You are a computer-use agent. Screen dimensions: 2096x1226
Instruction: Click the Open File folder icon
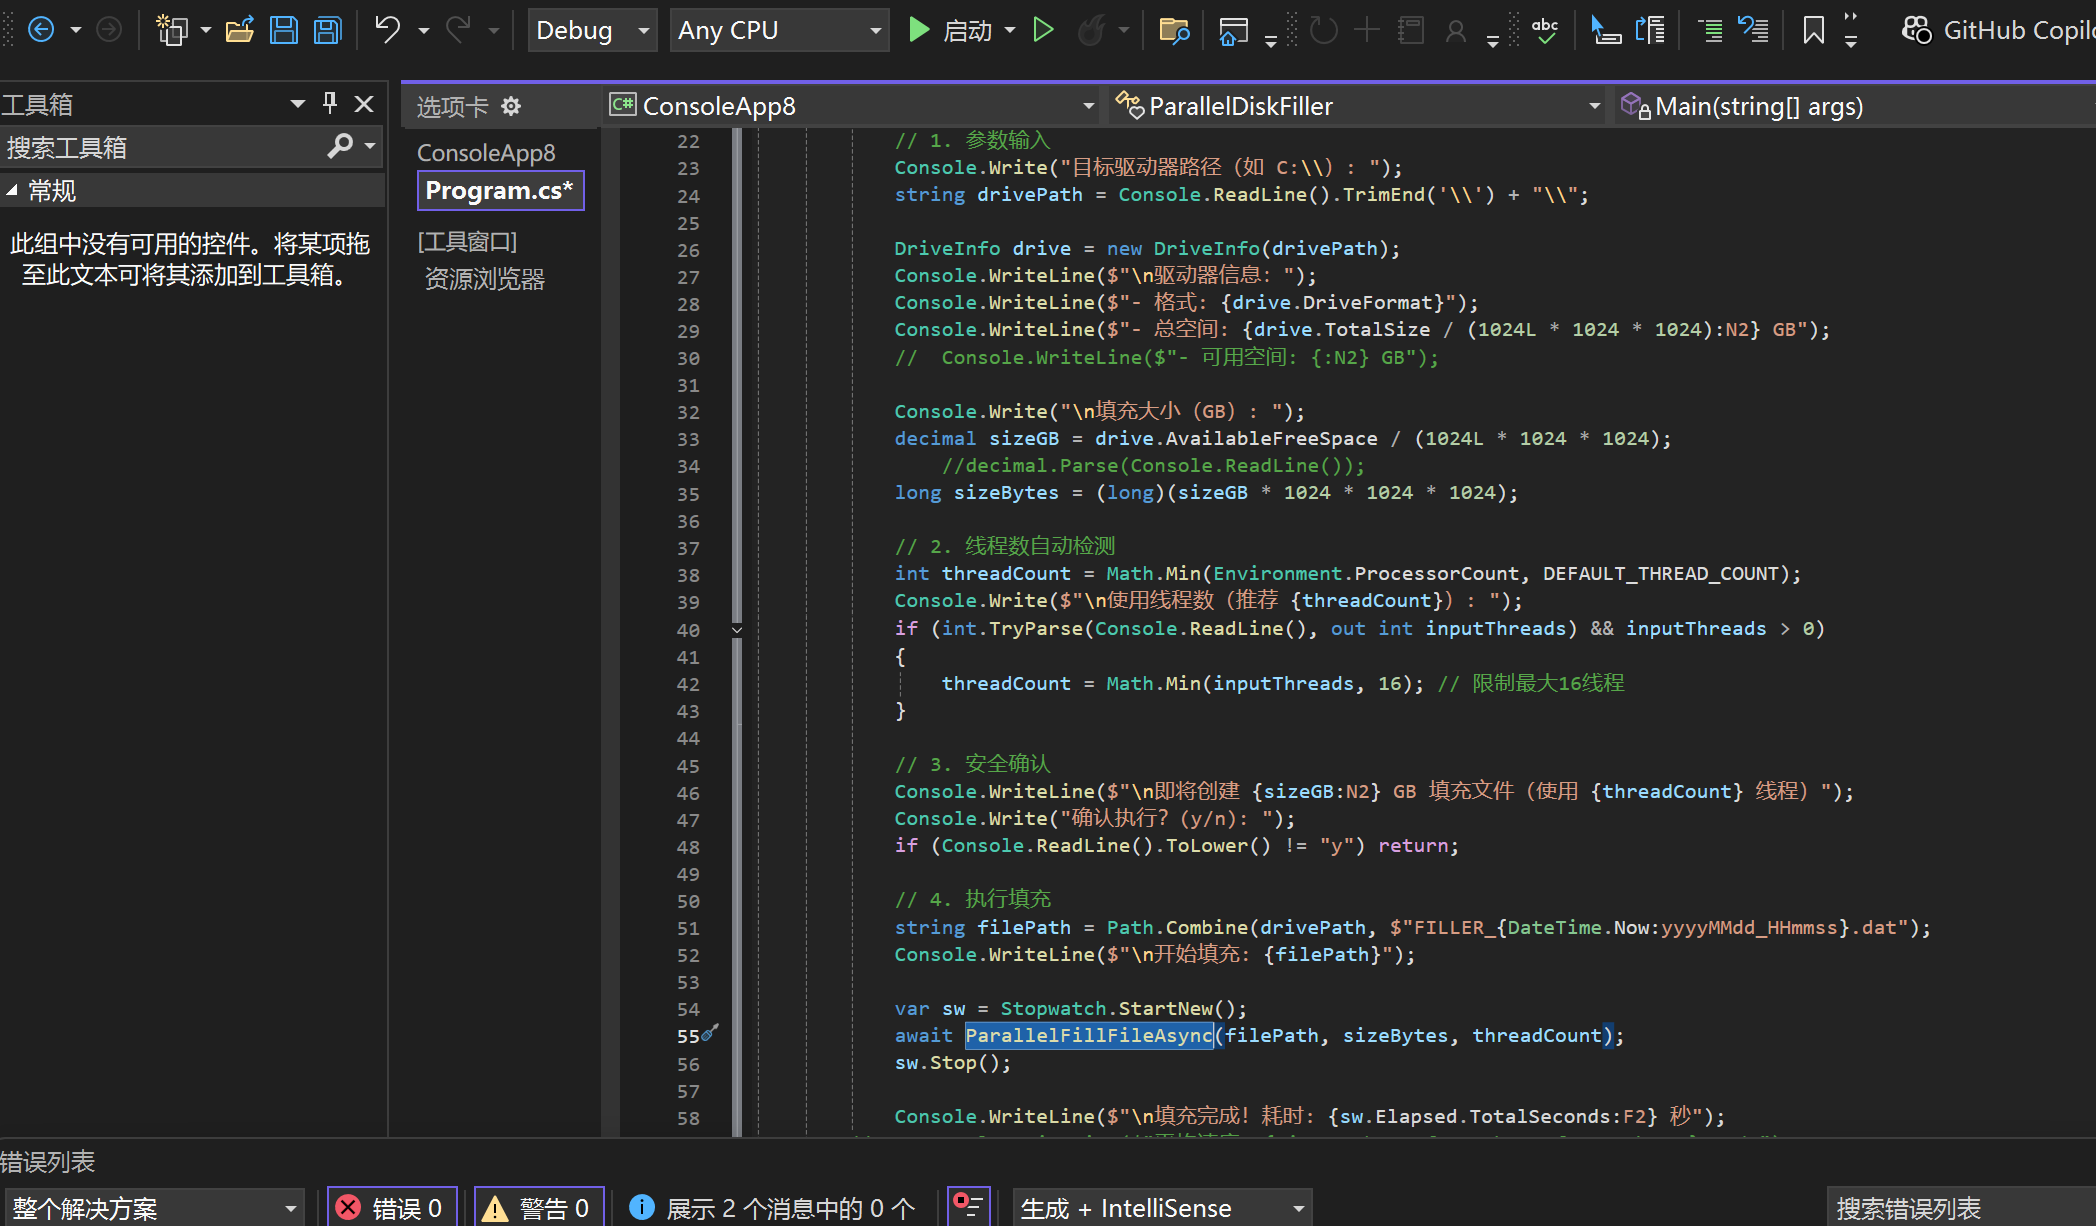tap(239, 30)
